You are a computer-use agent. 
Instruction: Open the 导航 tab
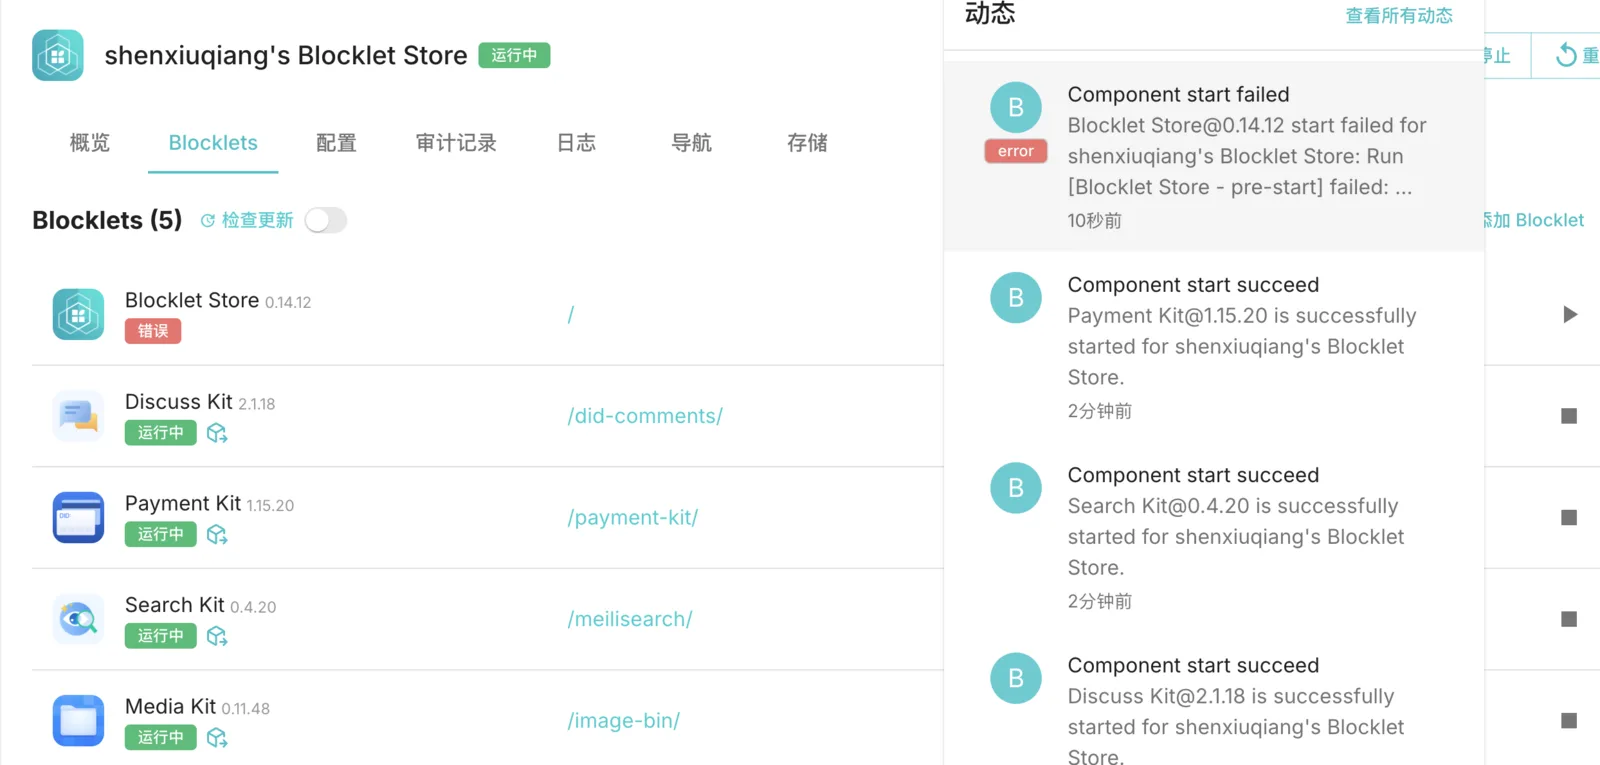coord(691,143)
